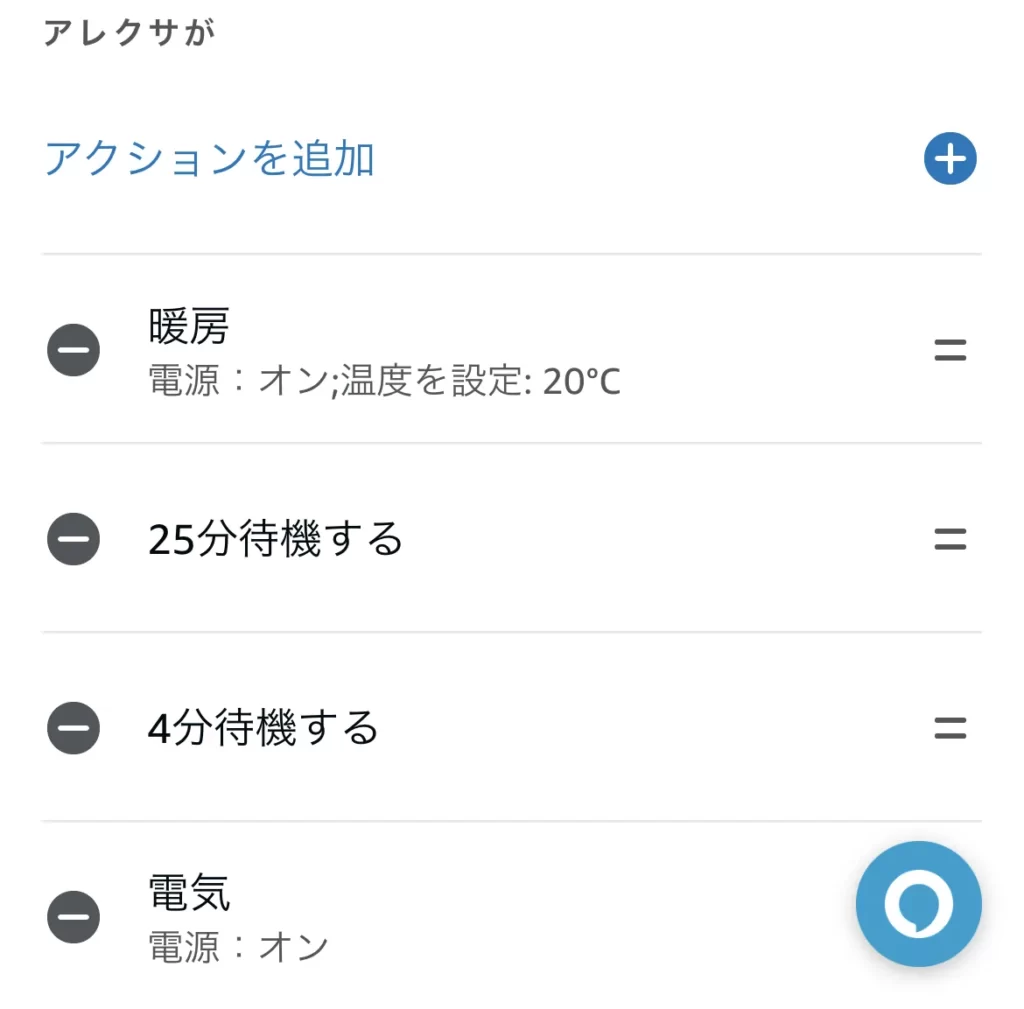
Task: Tap the 追加 word in the add-action label
Action: [x=333, y=159]
